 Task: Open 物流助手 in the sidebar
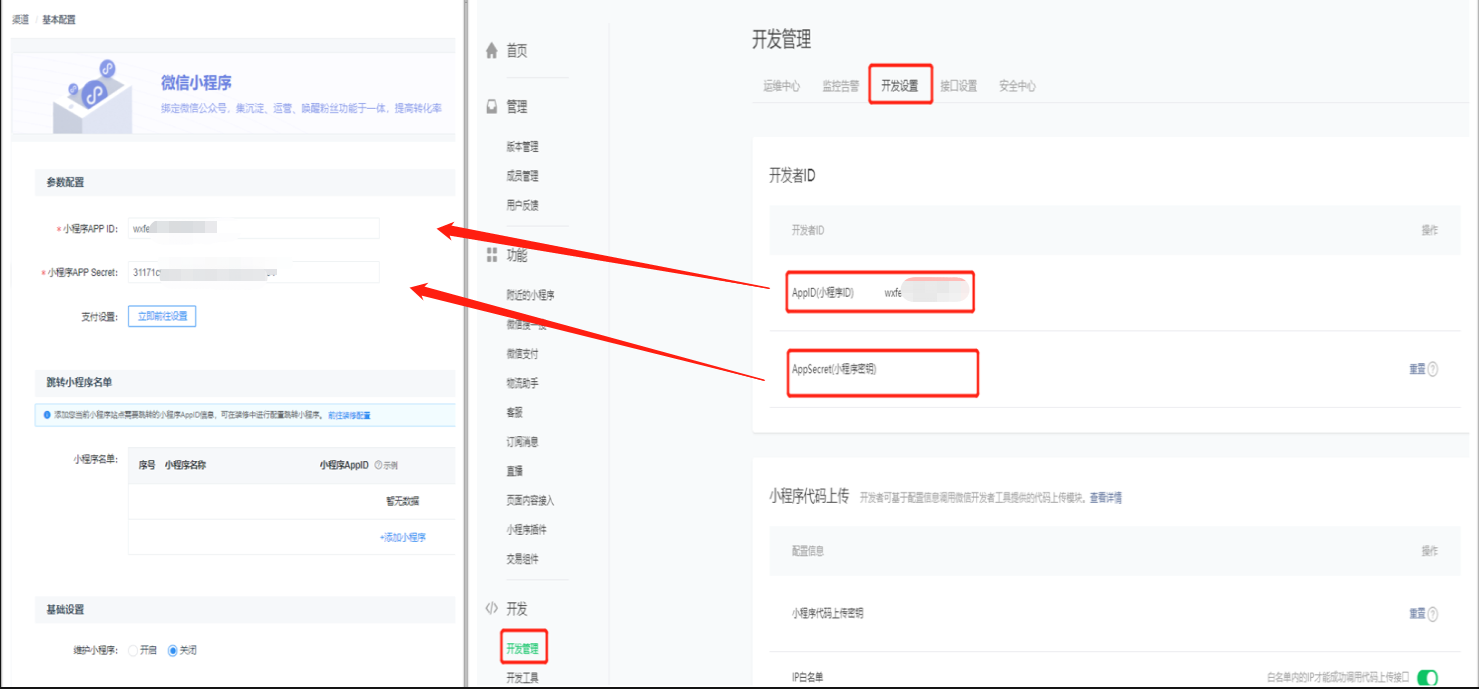click(522, 383)
